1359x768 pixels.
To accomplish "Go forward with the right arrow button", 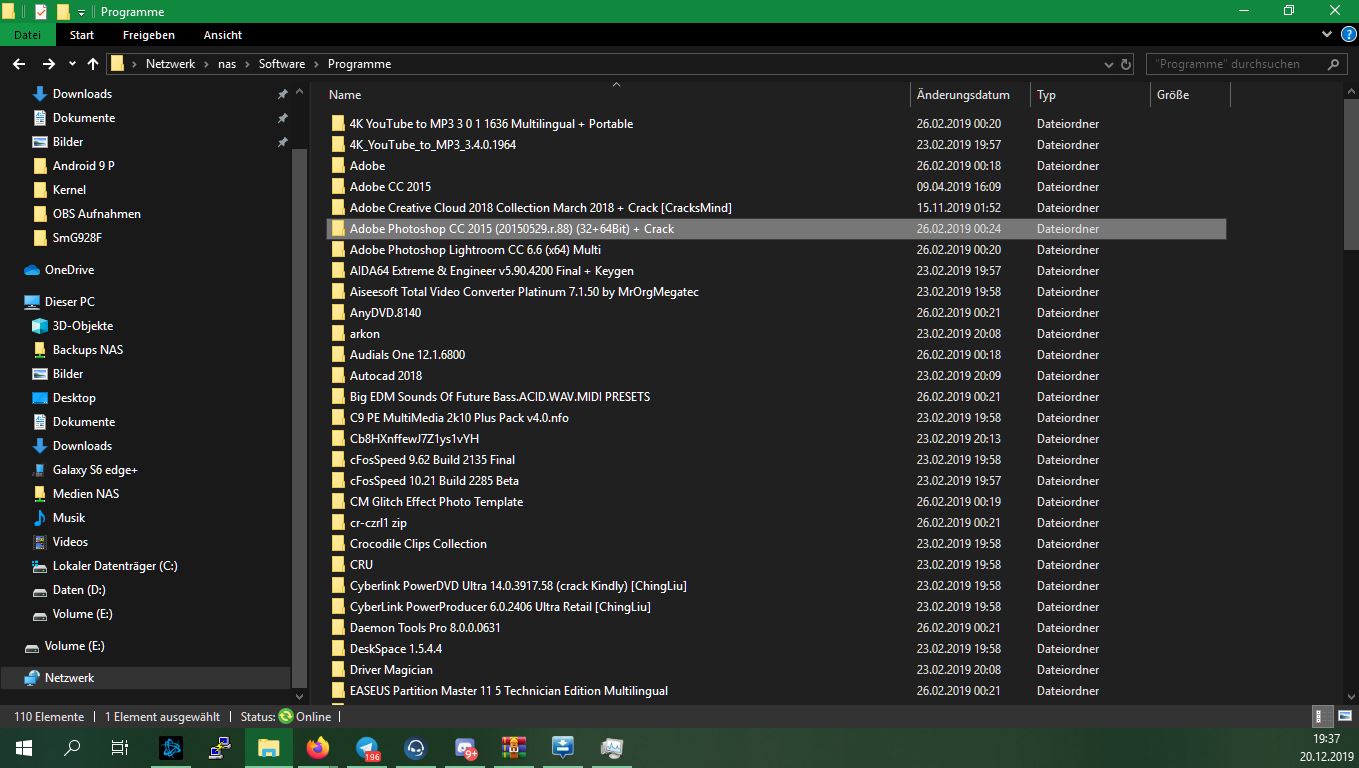I will click(x=48, y=63).
